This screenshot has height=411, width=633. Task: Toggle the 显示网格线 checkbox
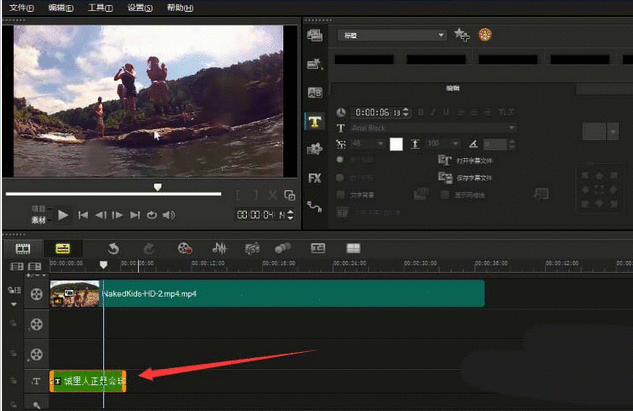pos(445,195)
